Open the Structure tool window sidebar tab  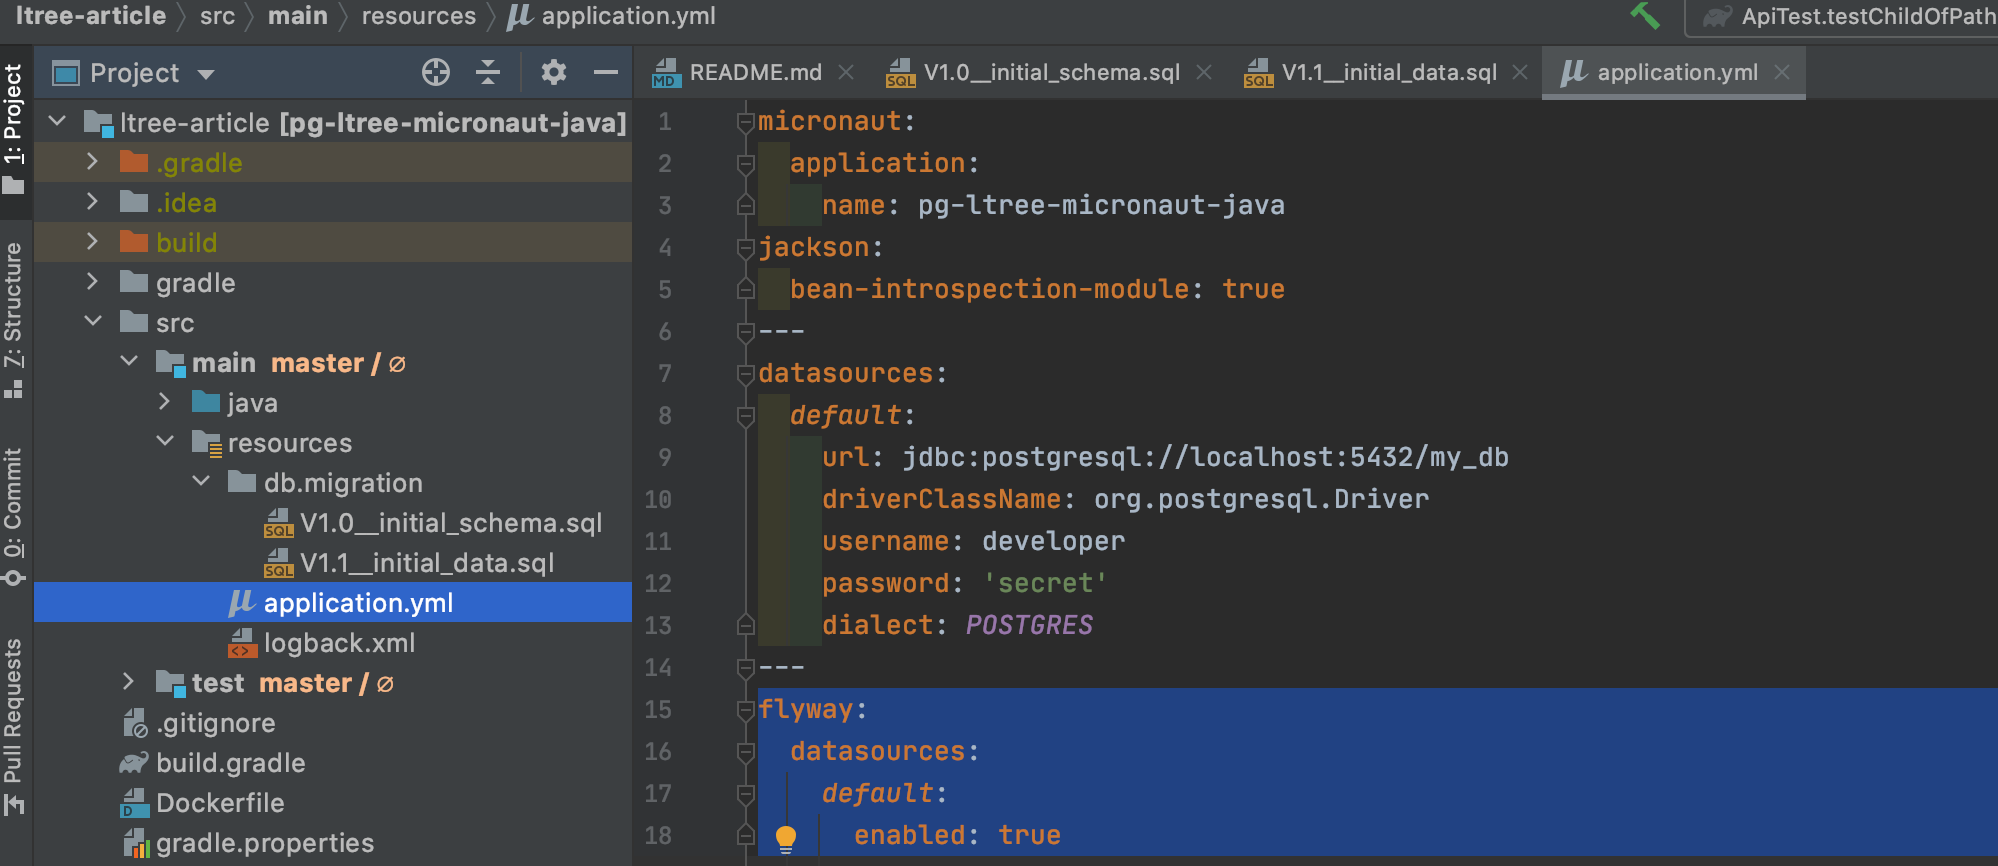click(x=14, y=320)
